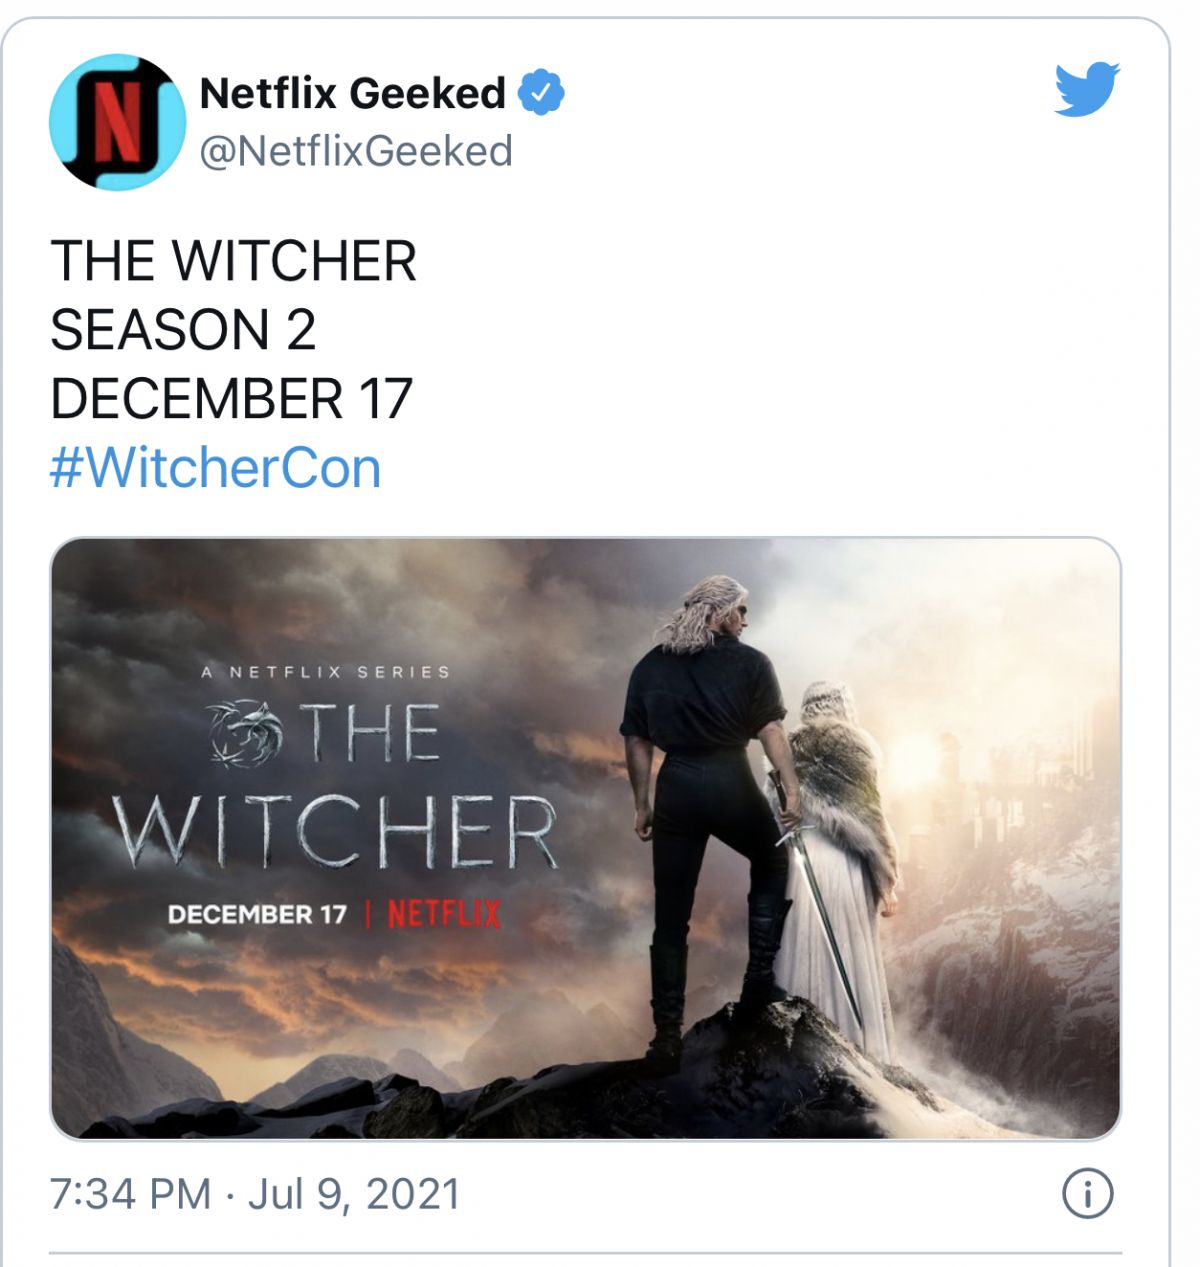
Task: Open the Witcher poster image
Action: [x=586, y=838]
